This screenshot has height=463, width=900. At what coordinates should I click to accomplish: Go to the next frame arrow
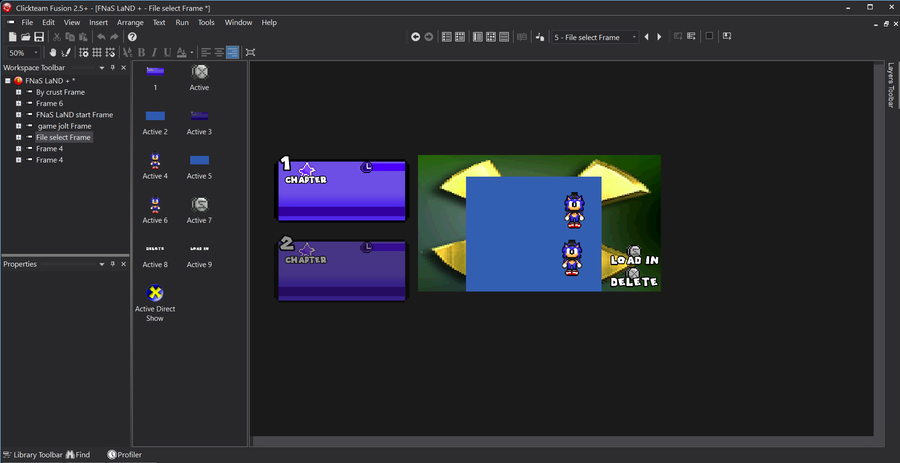[x=659, y=37]
